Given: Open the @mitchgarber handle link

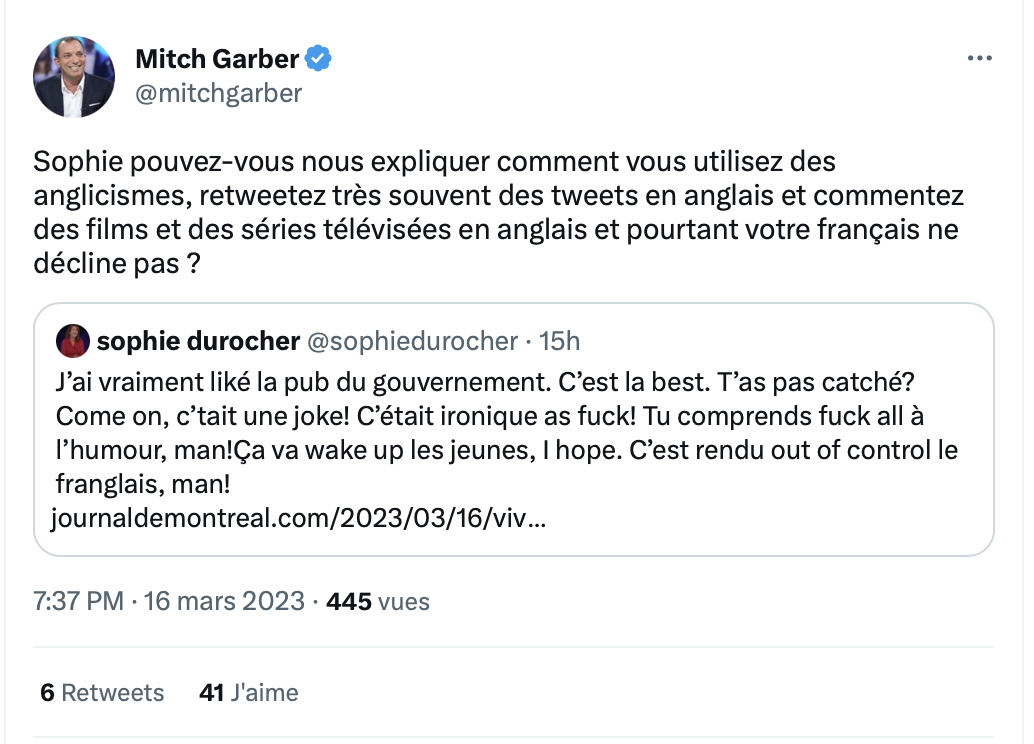Looking at the screenshot, I should 218,93.
